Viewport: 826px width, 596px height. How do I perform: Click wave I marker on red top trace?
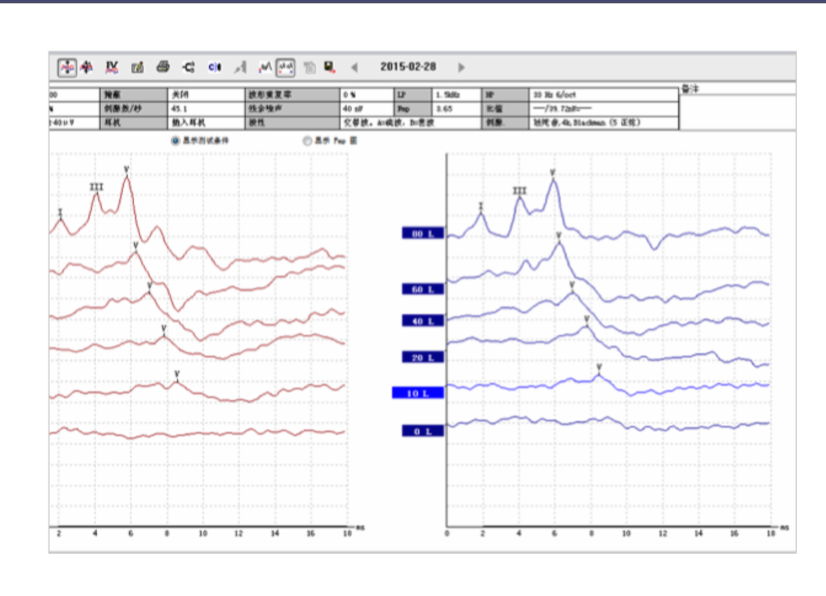(x=60, y=213)
